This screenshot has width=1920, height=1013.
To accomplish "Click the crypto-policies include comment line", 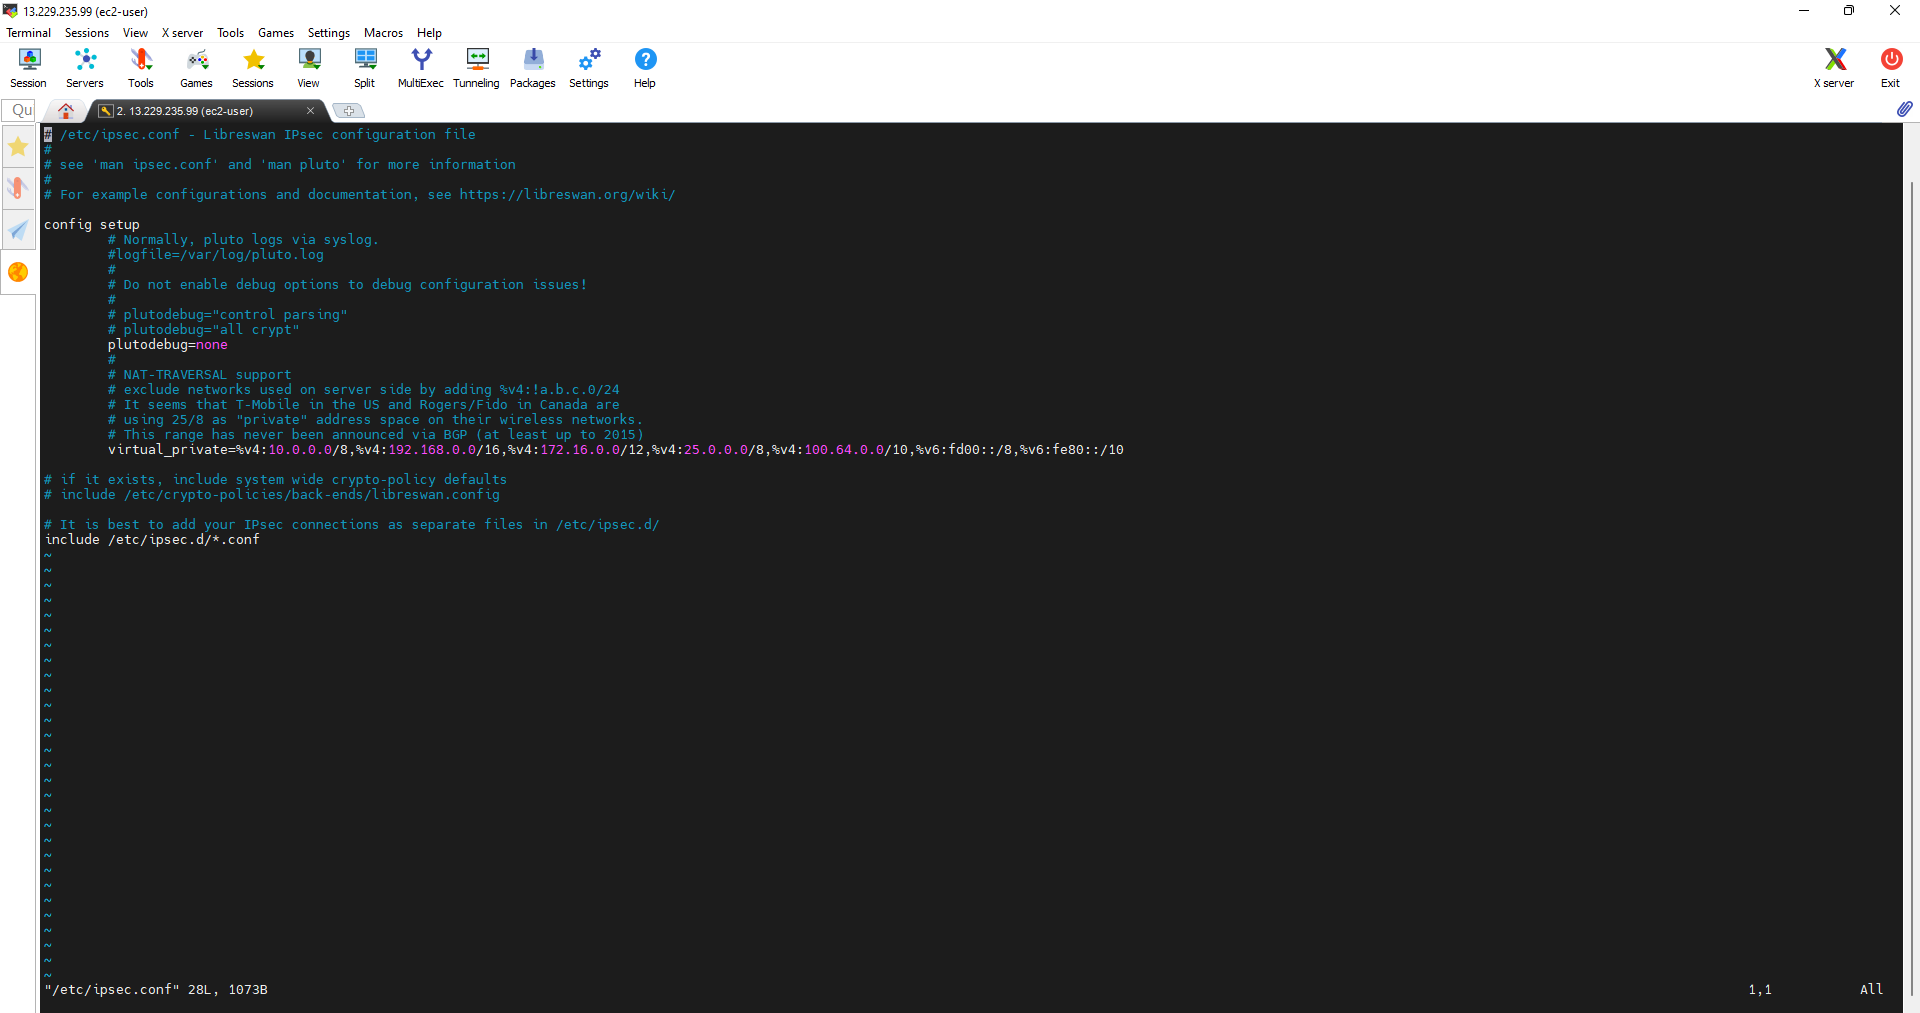I will click(272, 495).
